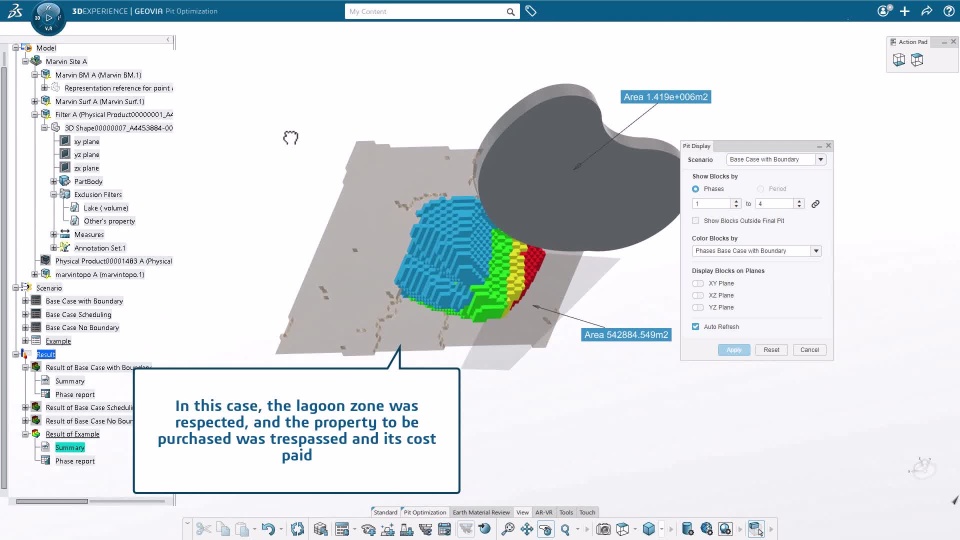Expand Base Case with Boundary scenario
Screen dimensions: 960x540
click(25, 301)
